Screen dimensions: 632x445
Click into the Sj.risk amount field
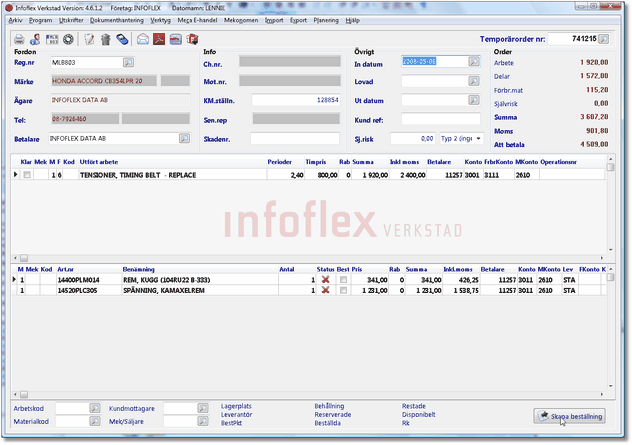413,138
